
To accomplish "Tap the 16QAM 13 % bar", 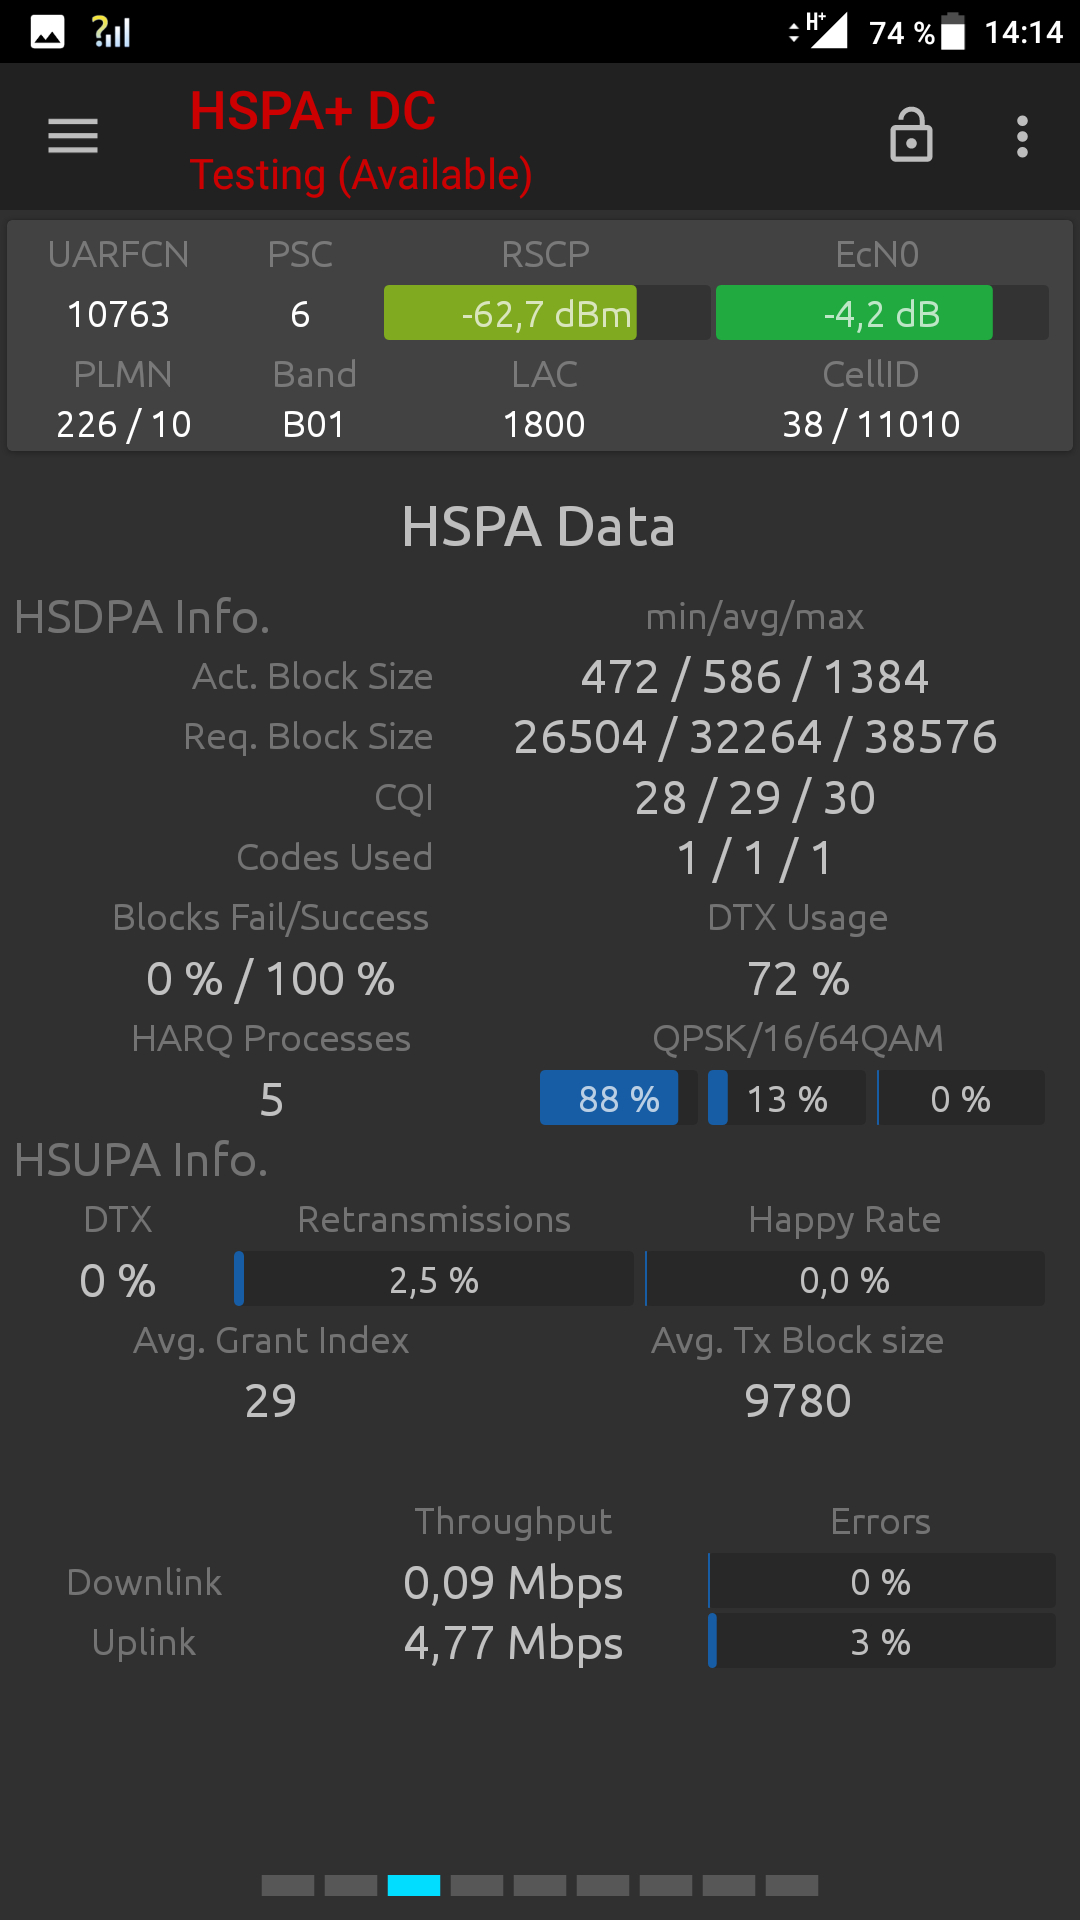I will pos(786,1098).
